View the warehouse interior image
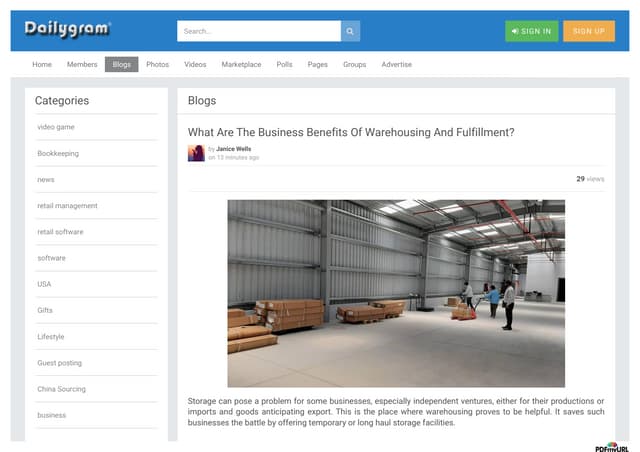Screen dimensions: 640x452 point(396,293)
